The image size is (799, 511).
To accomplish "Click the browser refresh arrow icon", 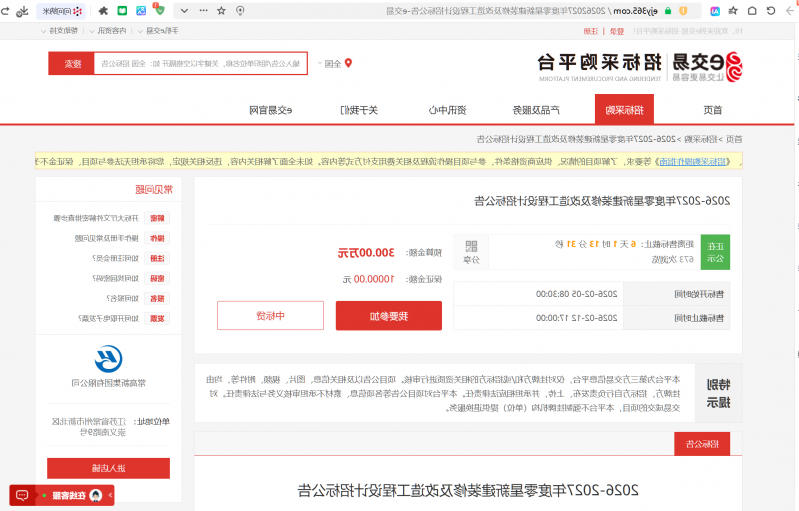I will [5, 11].
